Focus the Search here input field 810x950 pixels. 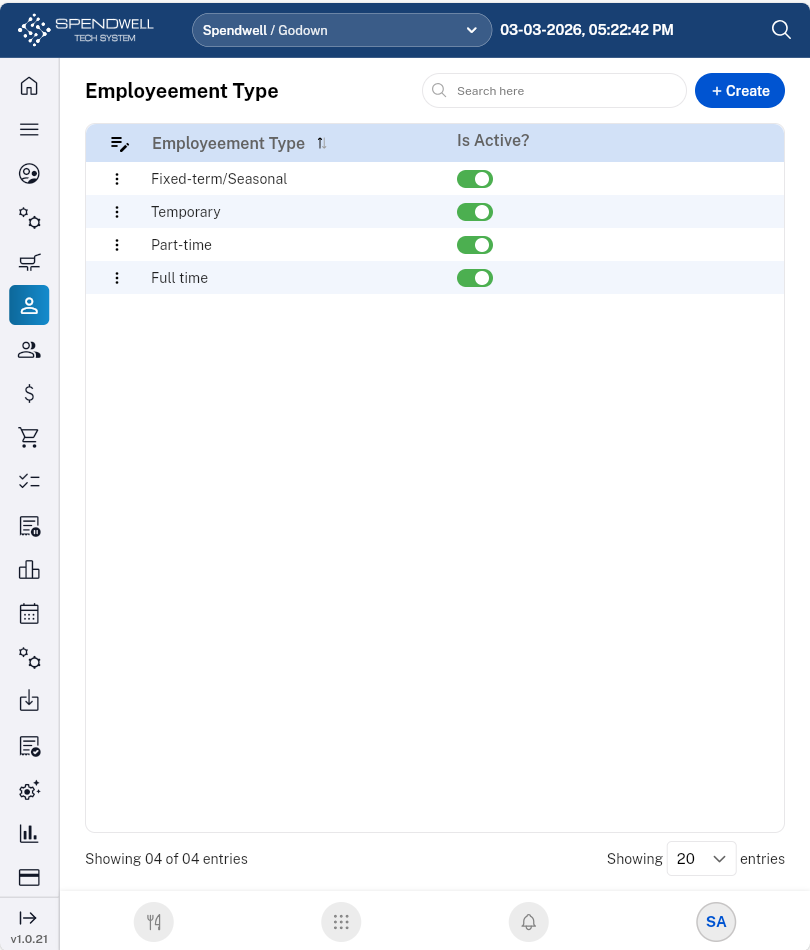554,91
